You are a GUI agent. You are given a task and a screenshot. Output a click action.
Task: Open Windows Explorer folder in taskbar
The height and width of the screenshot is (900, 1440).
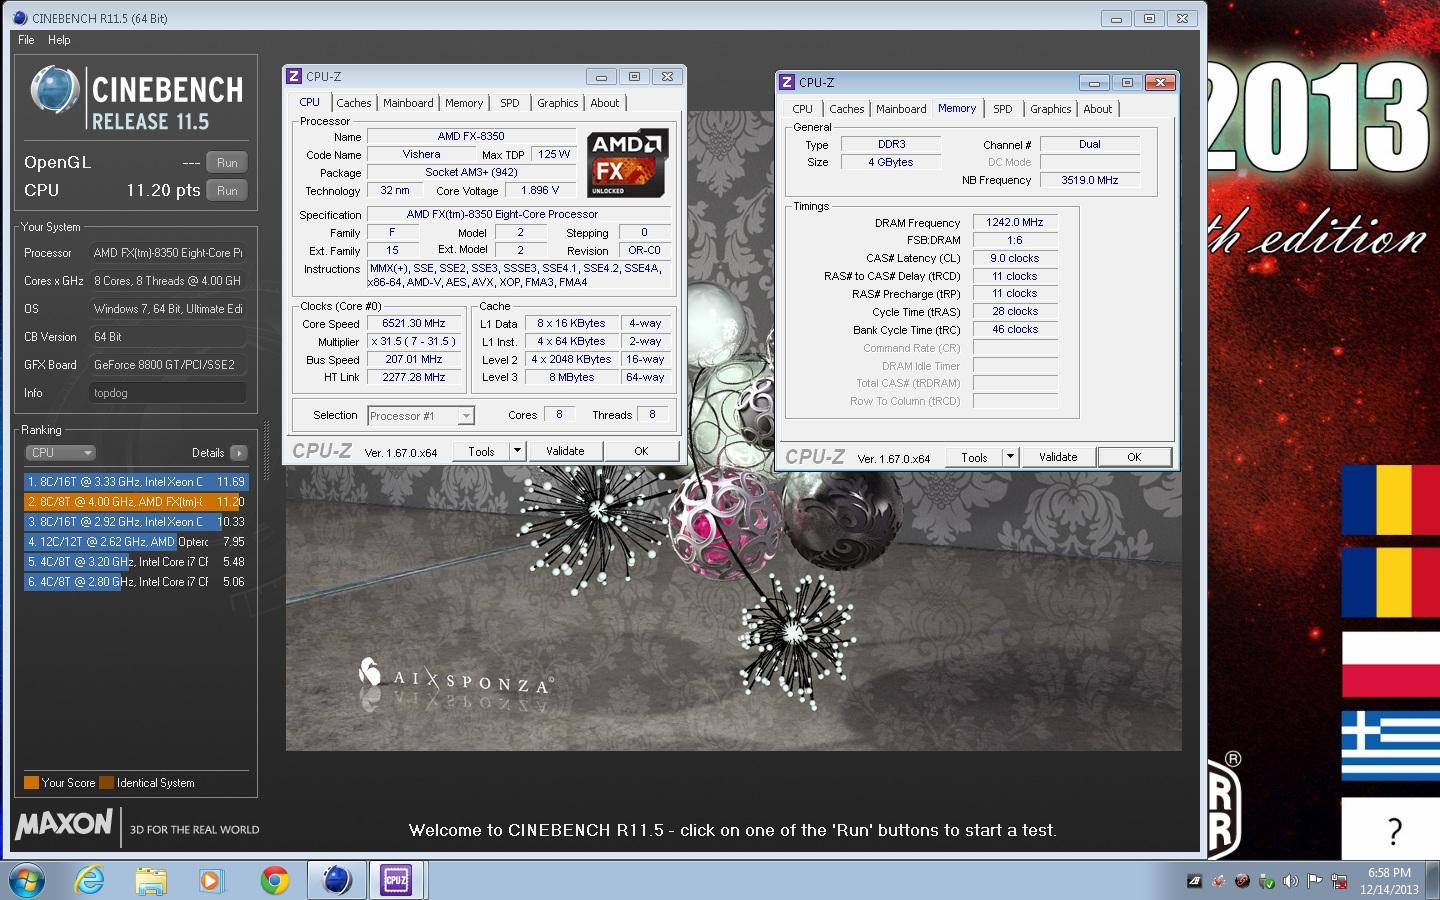tap(150, 880)
